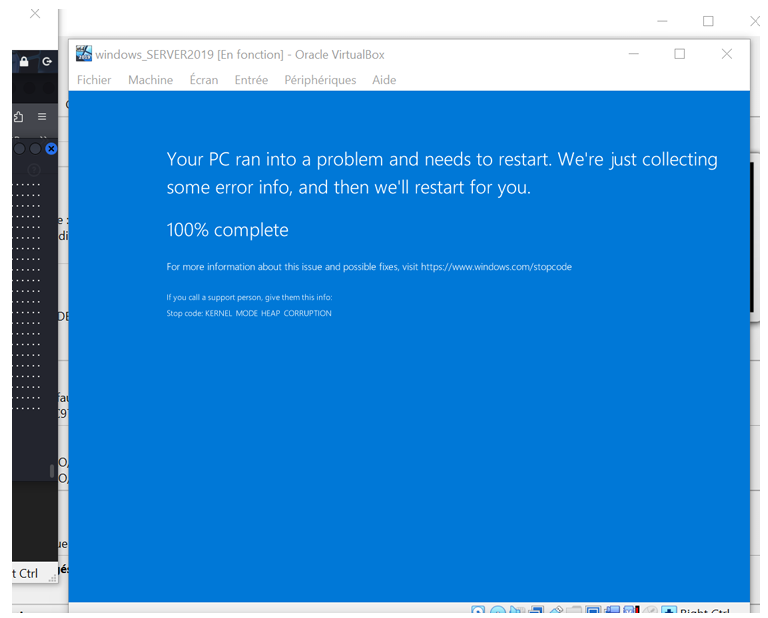Viewport: 768px width, 618px height.
Task: Open the Périphériques menu
Action: click(320, 80)
